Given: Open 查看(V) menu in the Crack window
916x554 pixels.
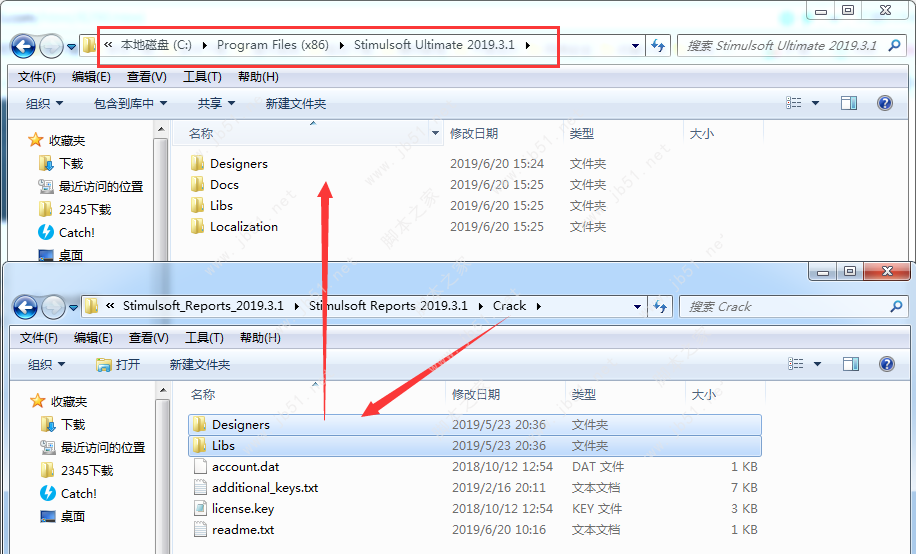Looking at the screenshot, I should tap(148, 338).
